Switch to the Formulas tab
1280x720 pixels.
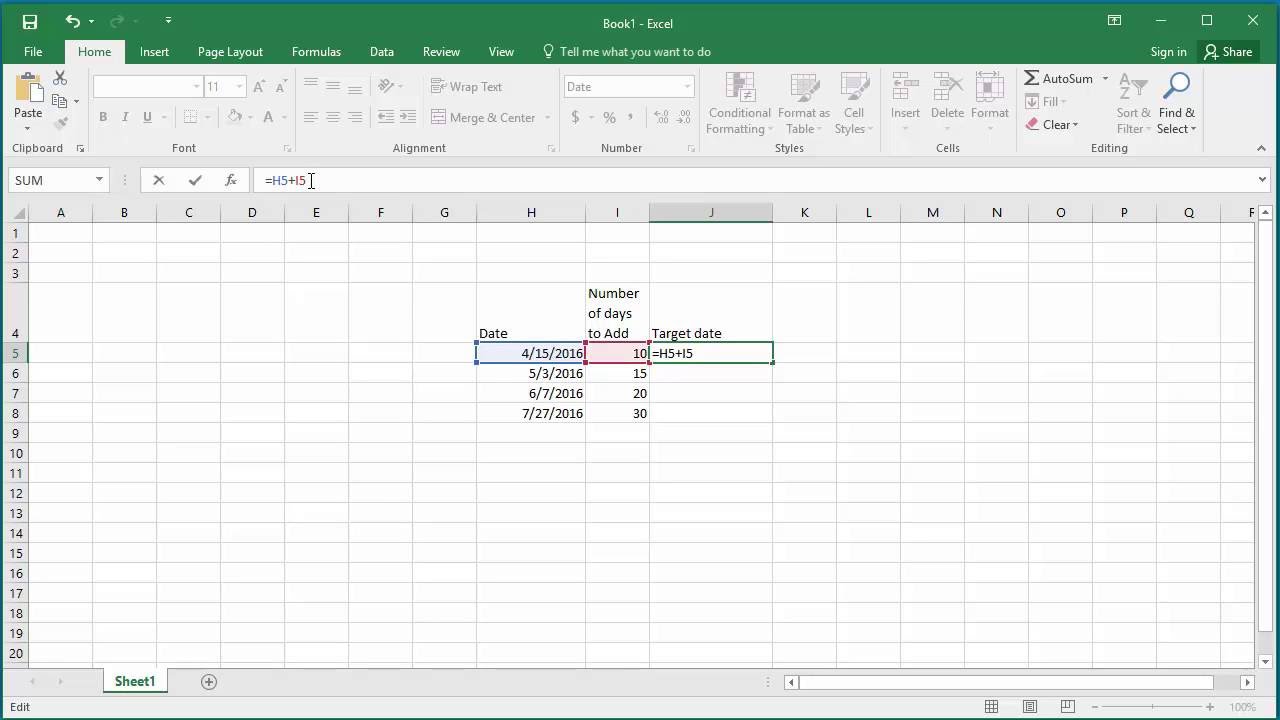316,52
